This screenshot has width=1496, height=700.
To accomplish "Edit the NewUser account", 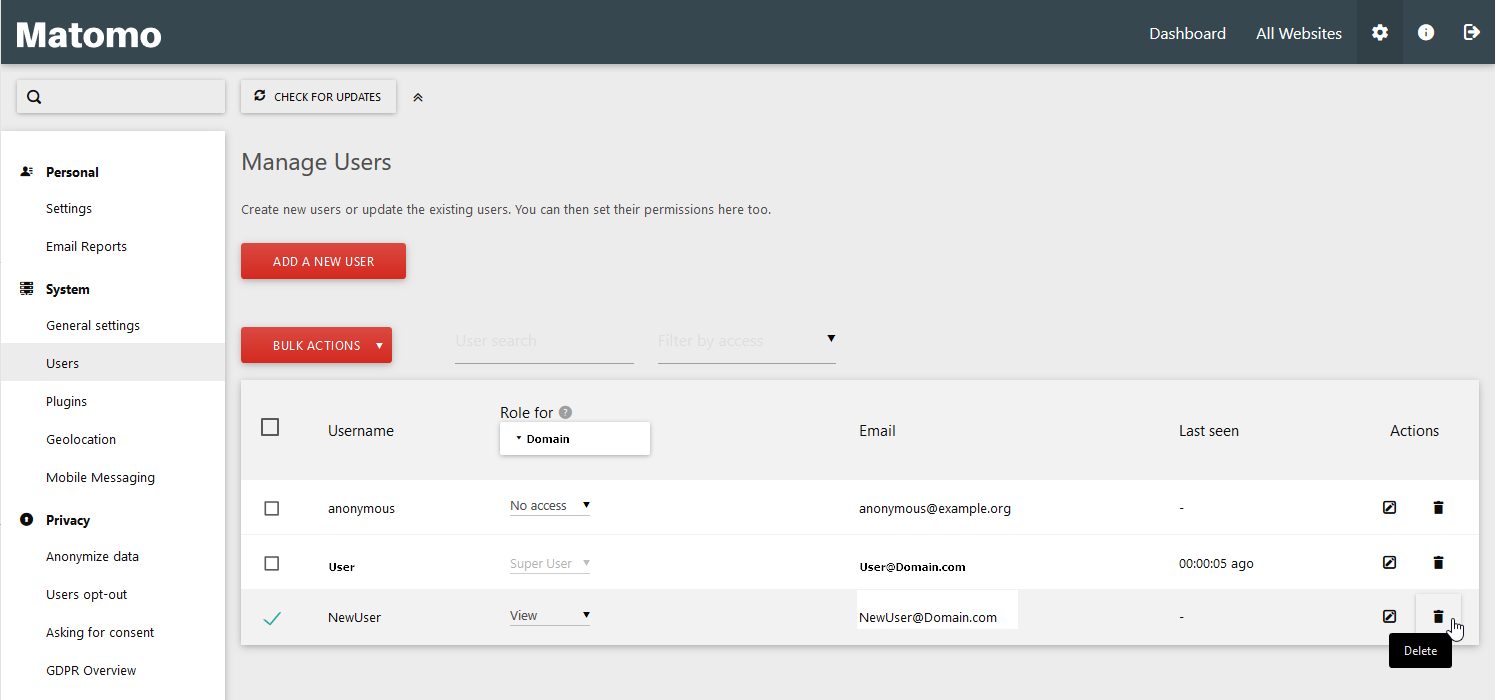I will 1389,616.
